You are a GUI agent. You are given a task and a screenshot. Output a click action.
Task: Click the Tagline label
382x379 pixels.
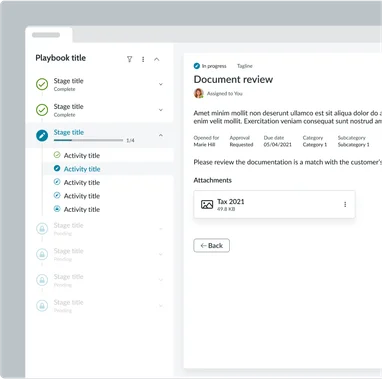[x=245, y=66]
